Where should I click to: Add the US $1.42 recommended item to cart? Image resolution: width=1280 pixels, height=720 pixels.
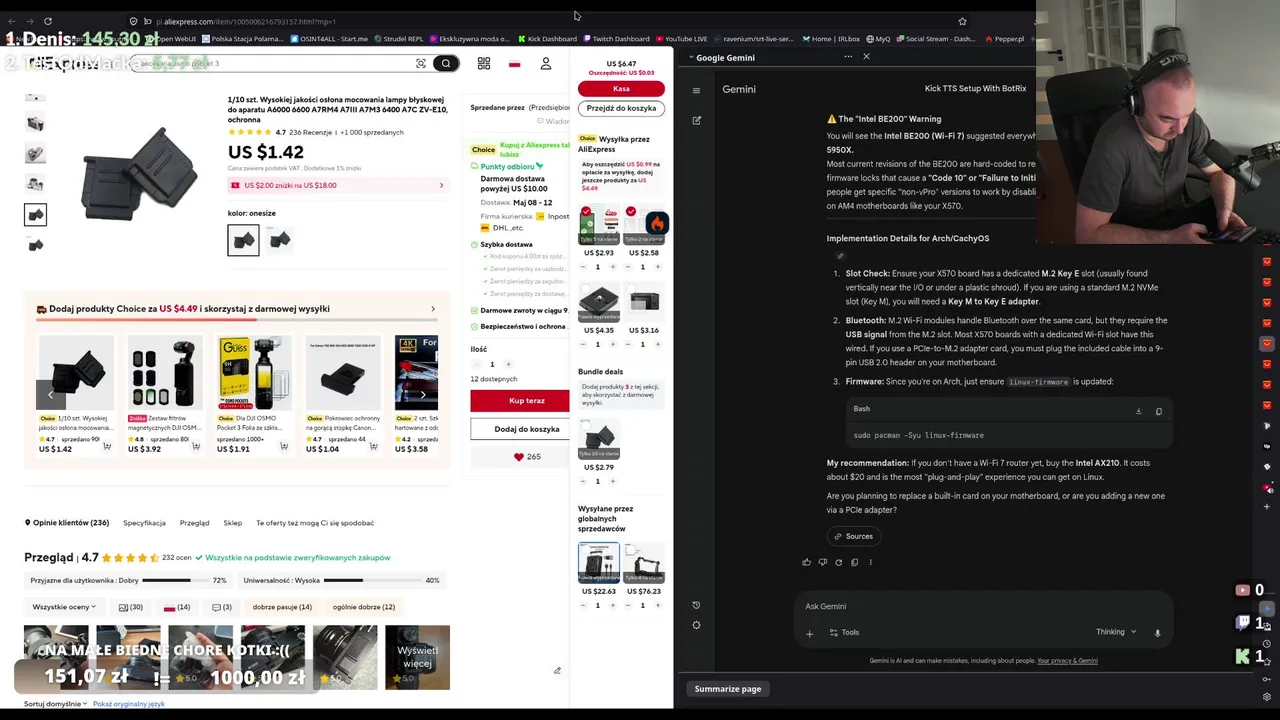pyautogui.click(x=107, y=447)
